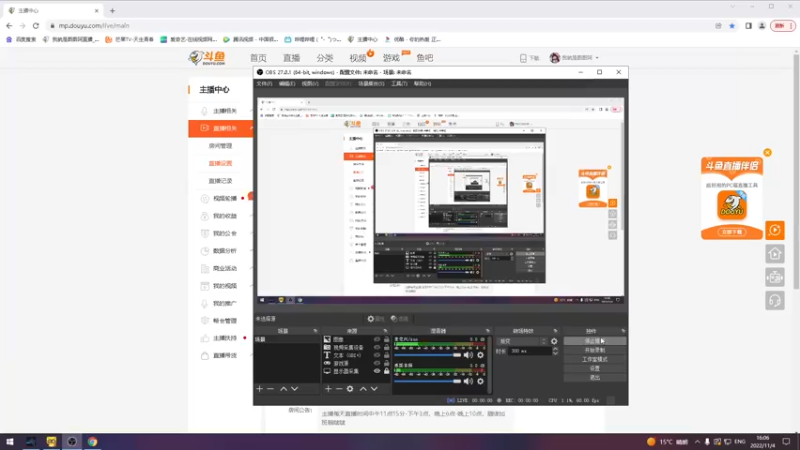Open the 帮助(H) menu in OBS
Viewport: 800px width, 450px height.
pos(422,84)
